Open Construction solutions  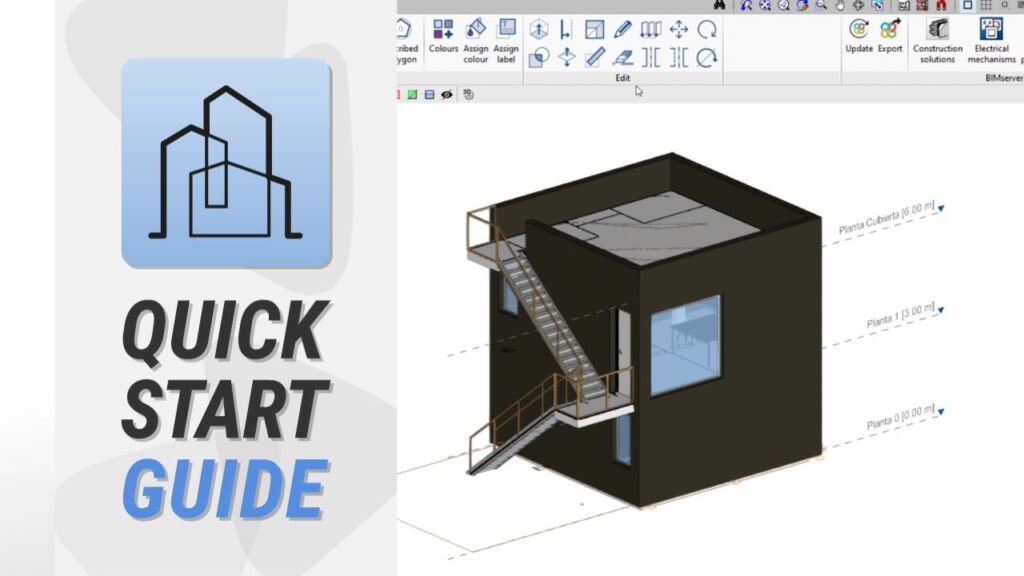[x=938, y=30]
